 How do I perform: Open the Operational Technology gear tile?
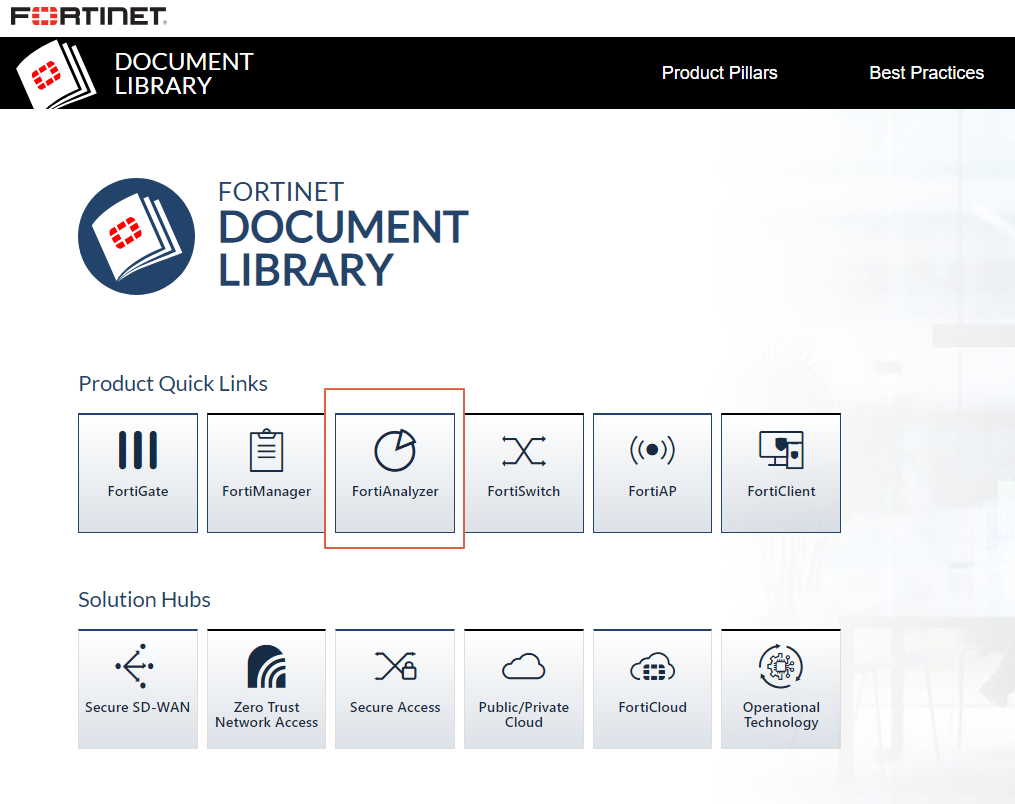pos(781,689)
